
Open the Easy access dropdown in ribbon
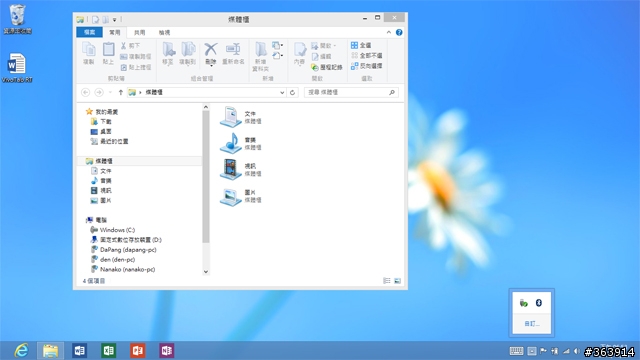tap(278, 56)
